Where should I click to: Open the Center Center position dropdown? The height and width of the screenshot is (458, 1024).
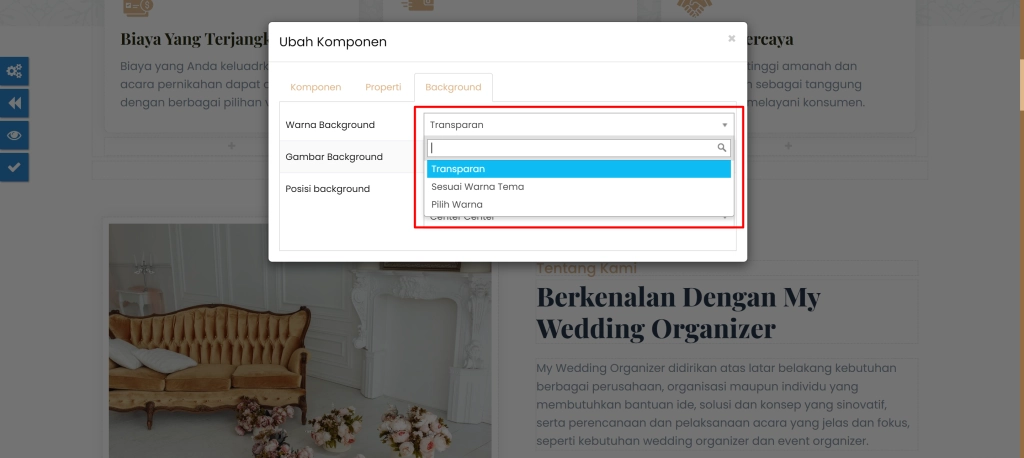pyautogui.click(x=579, y=218)
